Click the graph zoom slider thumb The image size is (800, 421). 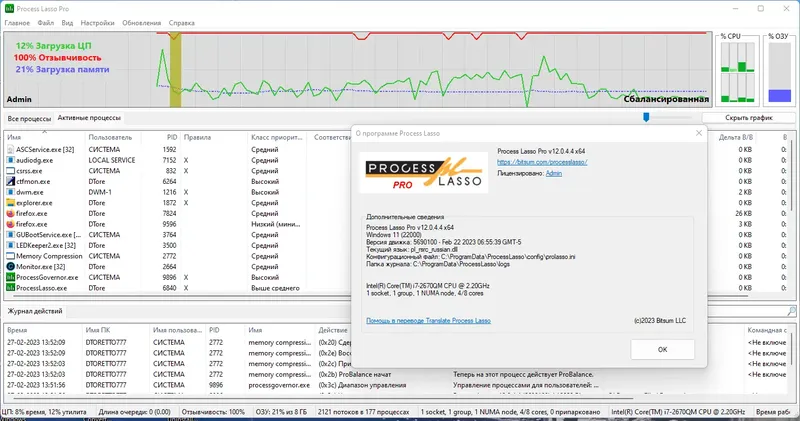(x=646, y=117)
